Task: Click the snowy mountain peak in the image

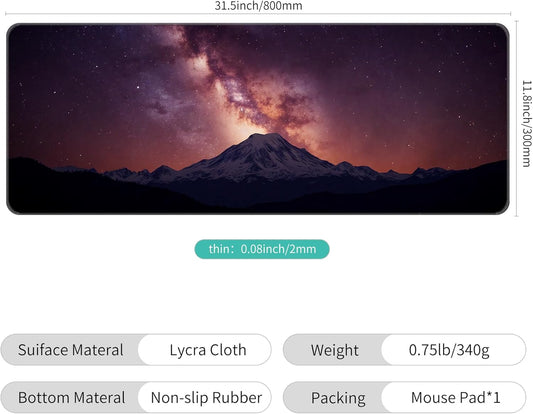Action: click(x=263, y=141)
